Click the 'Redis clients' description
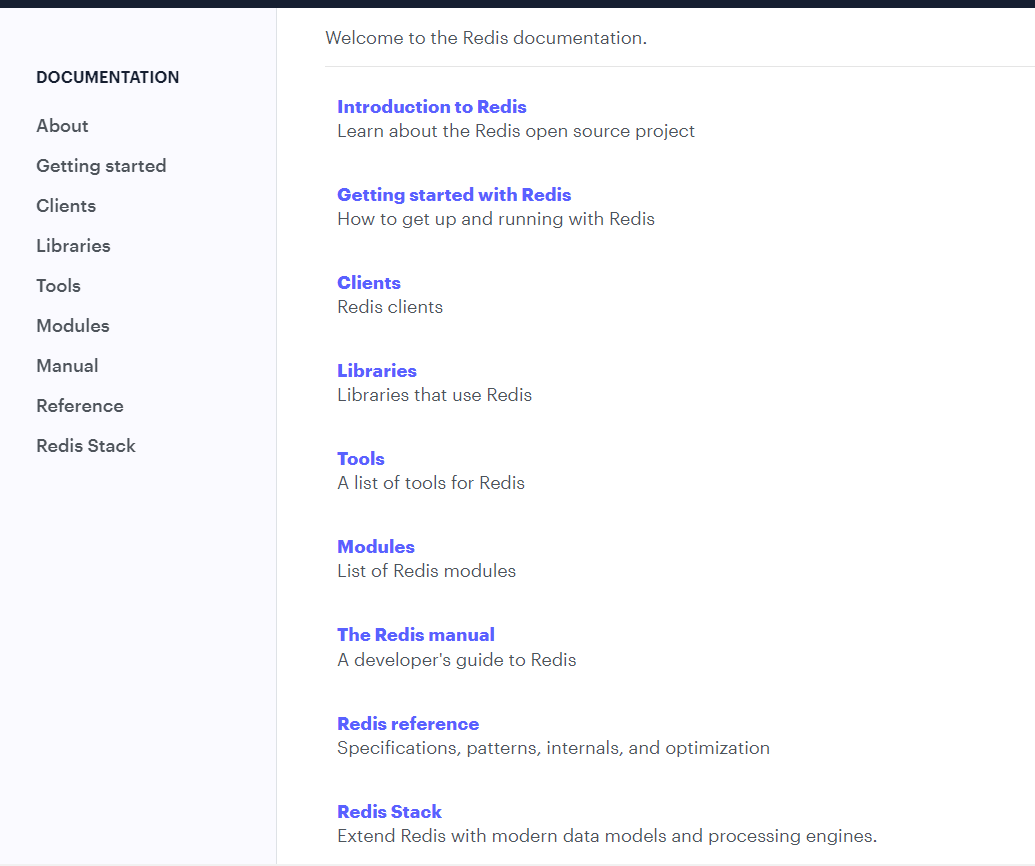 click(x=390, y=307)
